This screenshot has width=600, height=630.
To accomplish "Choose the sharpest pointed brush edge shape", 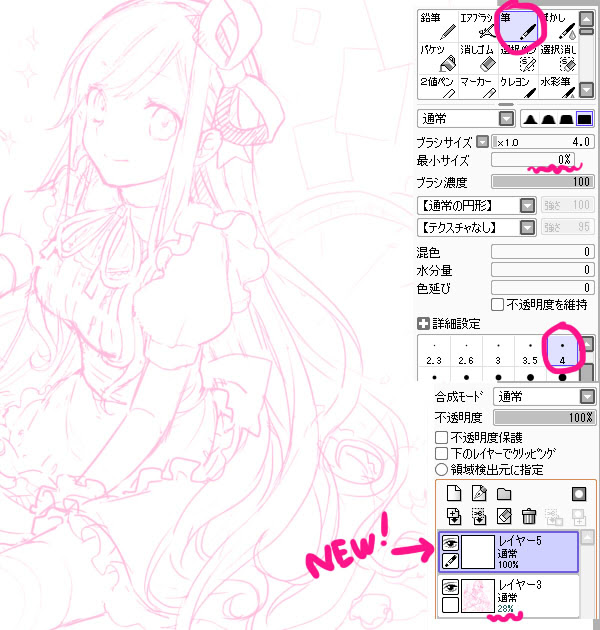I will [530, 119].
